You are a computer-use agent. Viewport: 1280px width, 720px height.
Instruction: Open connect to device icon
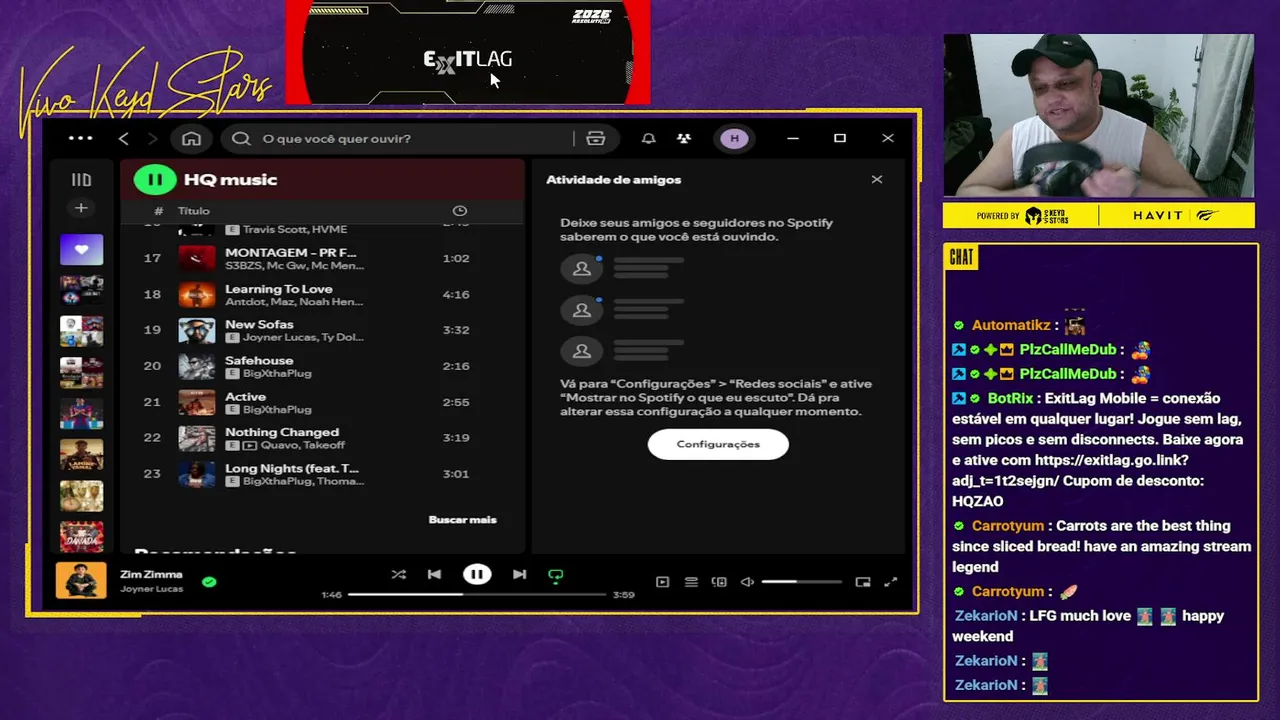click(719, 582)
